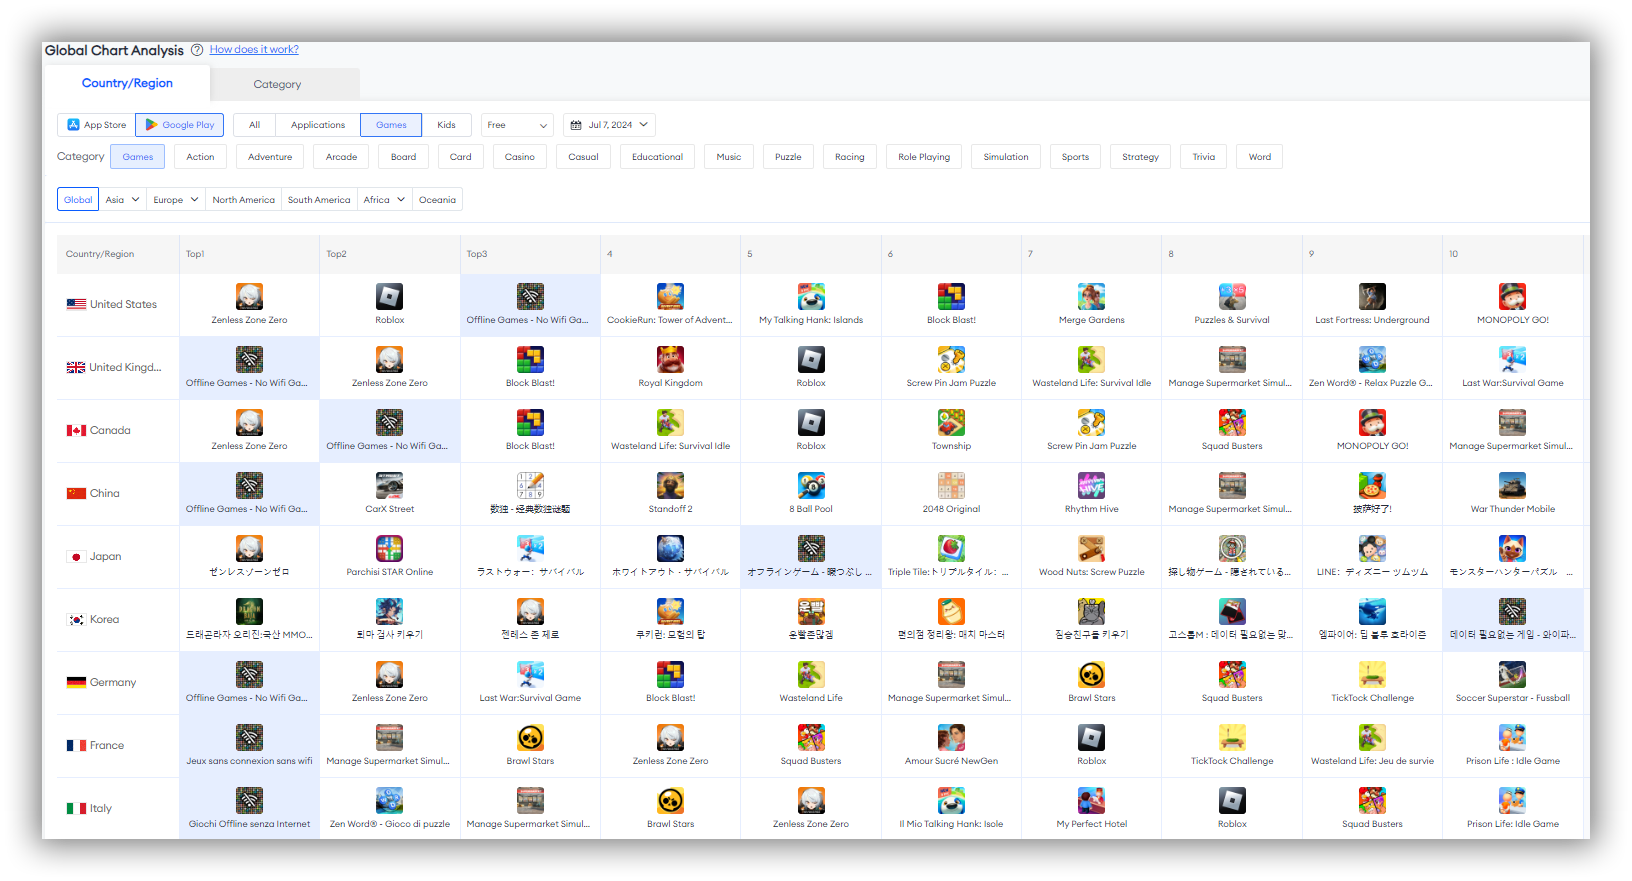The height and width of the screenshot is (881, 1632).
Task: Open Soccer Superstar - Fussball app icon
Action: [x=1512, y=674]
